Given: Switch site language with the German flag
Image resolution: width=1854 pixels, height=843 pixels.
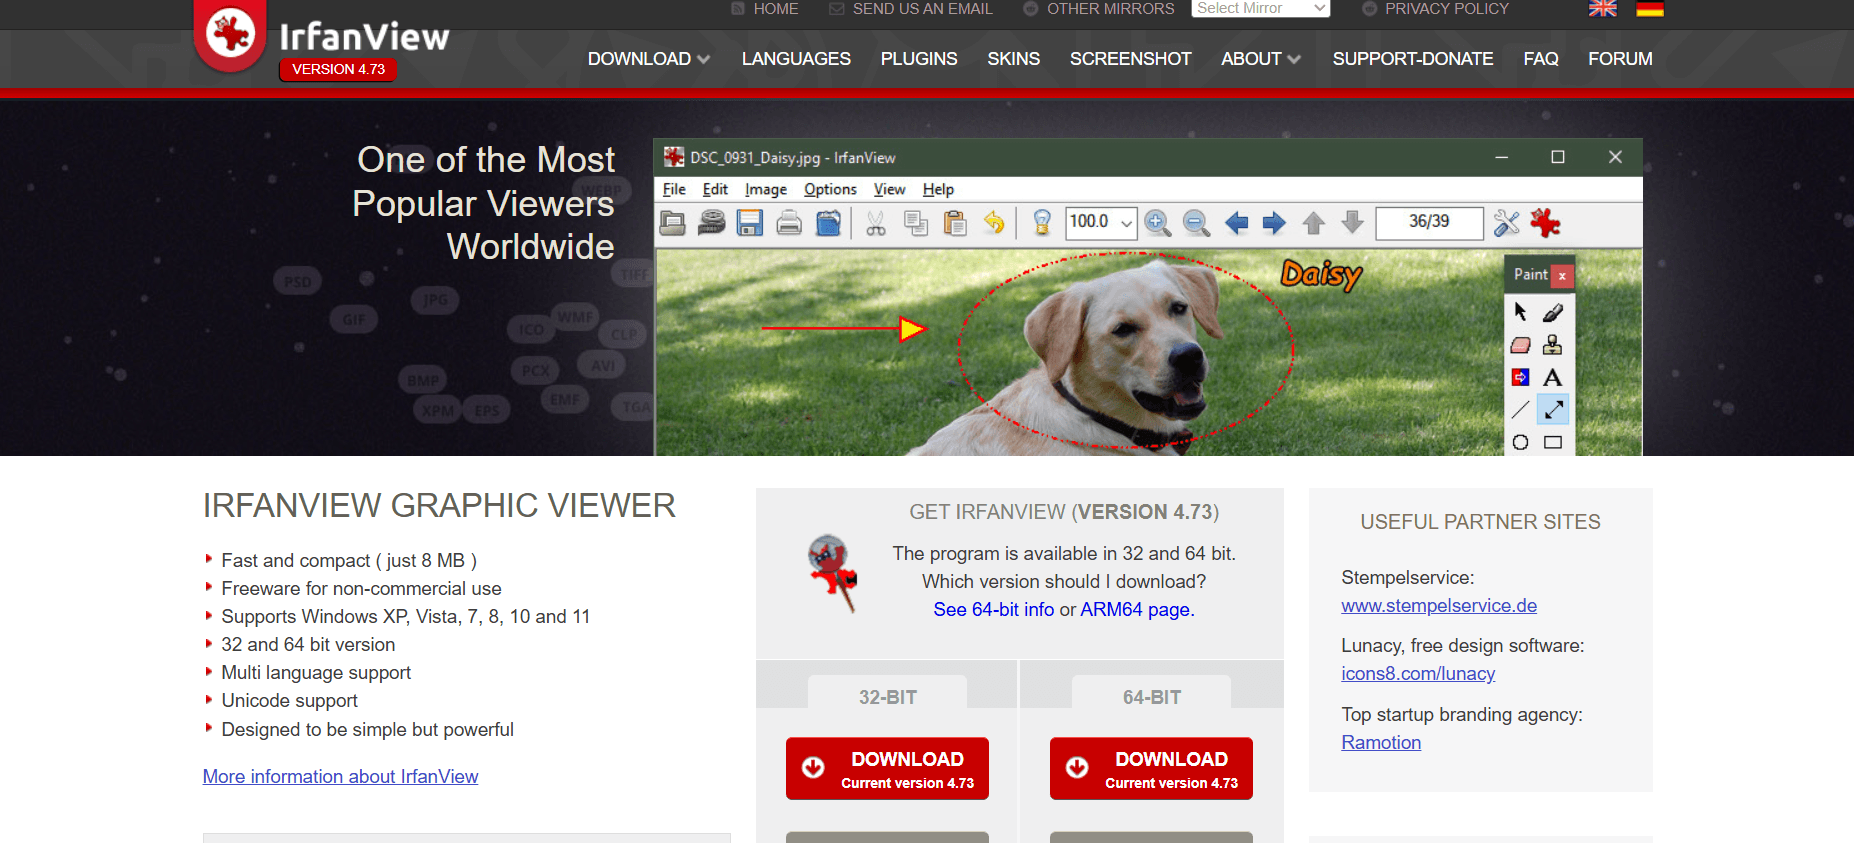Looking at the screenshot, I should (1649, 9).
